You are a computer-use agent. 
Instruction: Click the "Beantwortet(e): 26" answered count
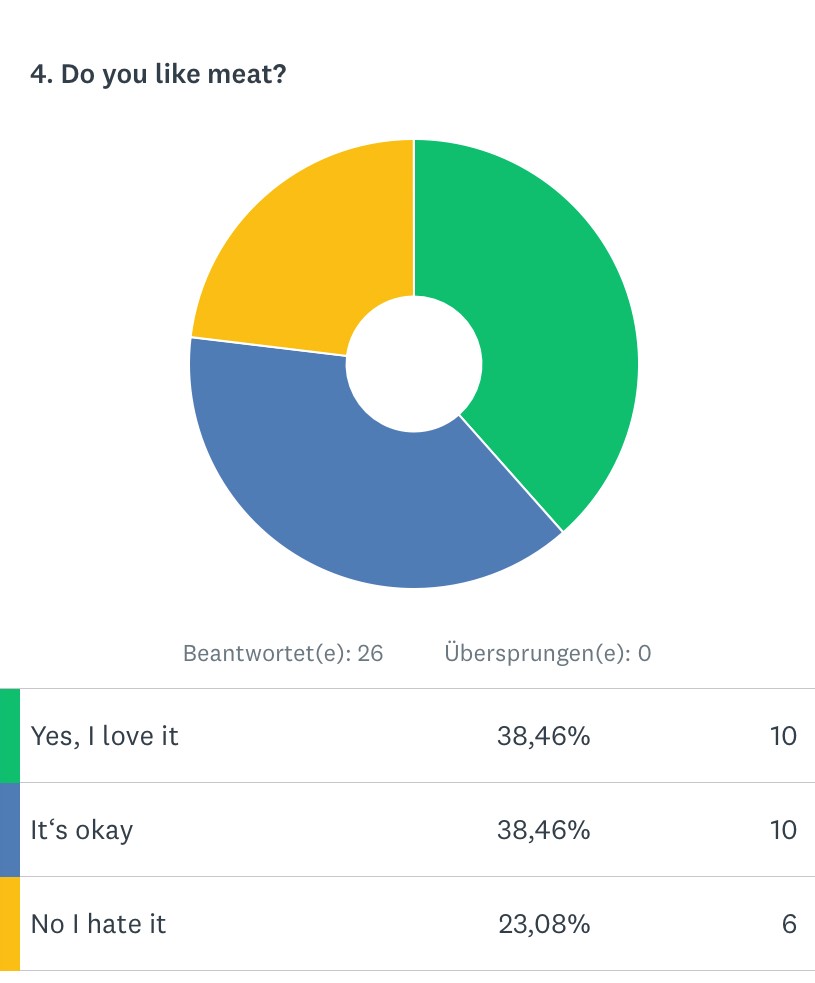click(283, 654)
